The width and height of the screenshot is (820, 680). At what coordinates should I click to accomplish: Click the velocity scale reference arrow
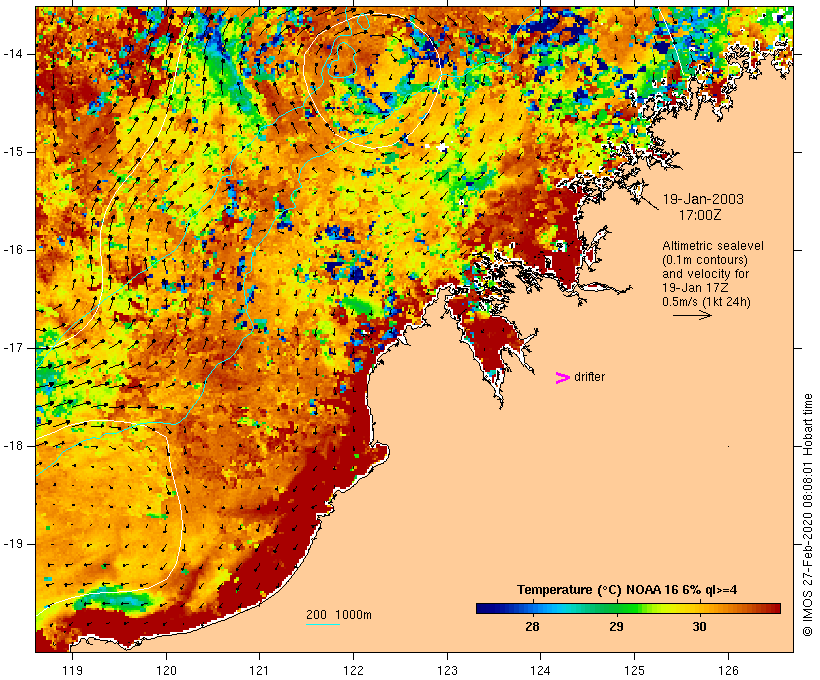[x=691, y=315]
